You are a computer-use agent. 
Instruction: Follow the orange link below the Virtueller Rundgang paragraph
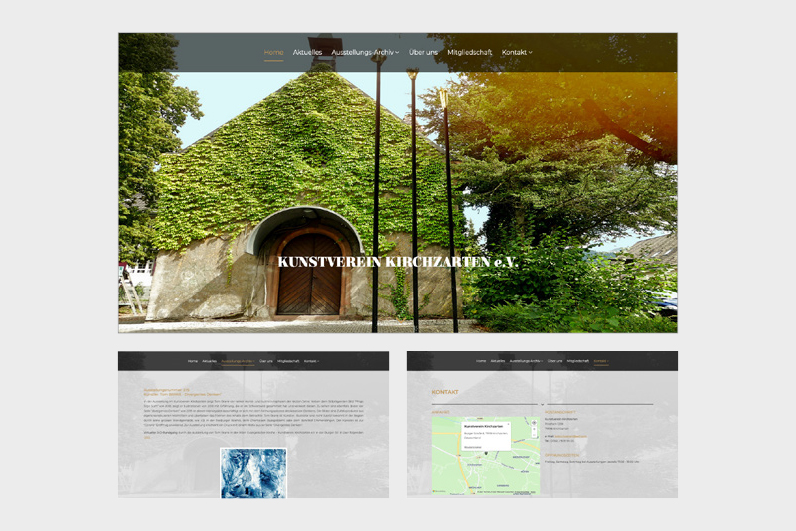(147, 438)
